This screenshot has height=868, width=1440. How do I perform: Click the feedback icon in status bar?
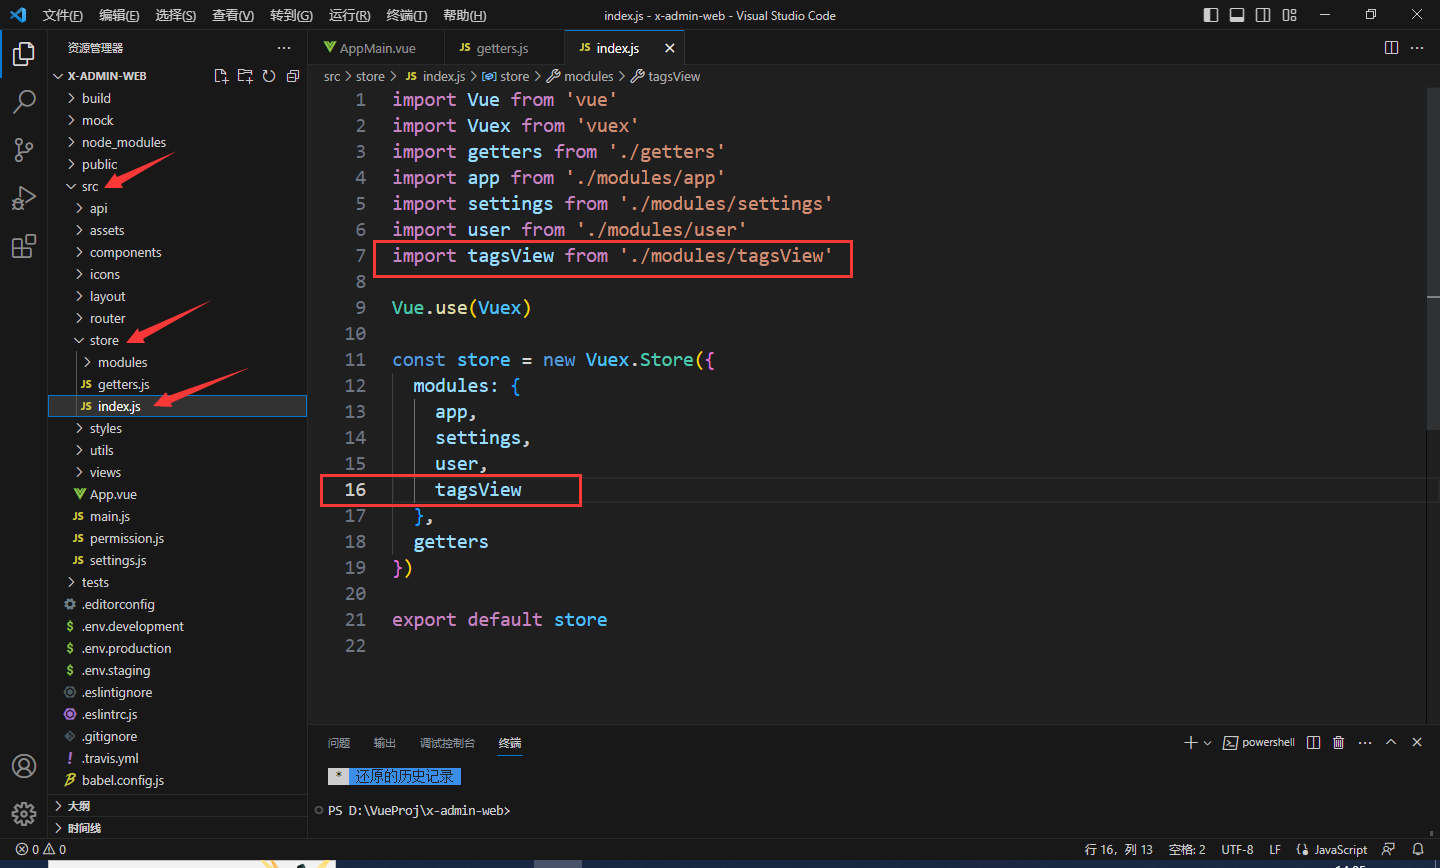click(x=1389, y=849)
